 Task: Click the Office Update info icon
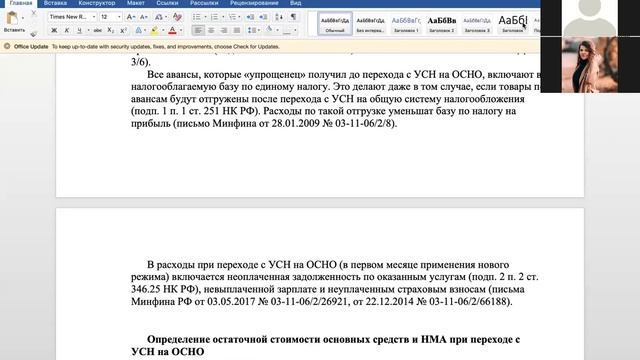[x=7, y=47]
